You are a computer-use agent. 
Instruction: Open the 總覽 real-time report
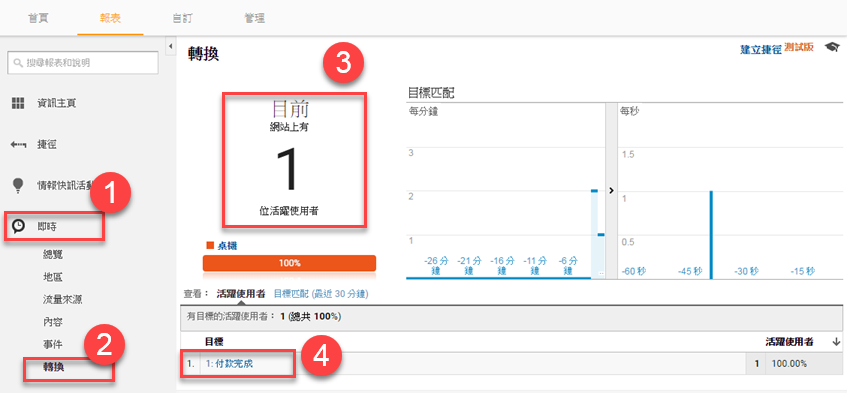click(x=52, y=254)
